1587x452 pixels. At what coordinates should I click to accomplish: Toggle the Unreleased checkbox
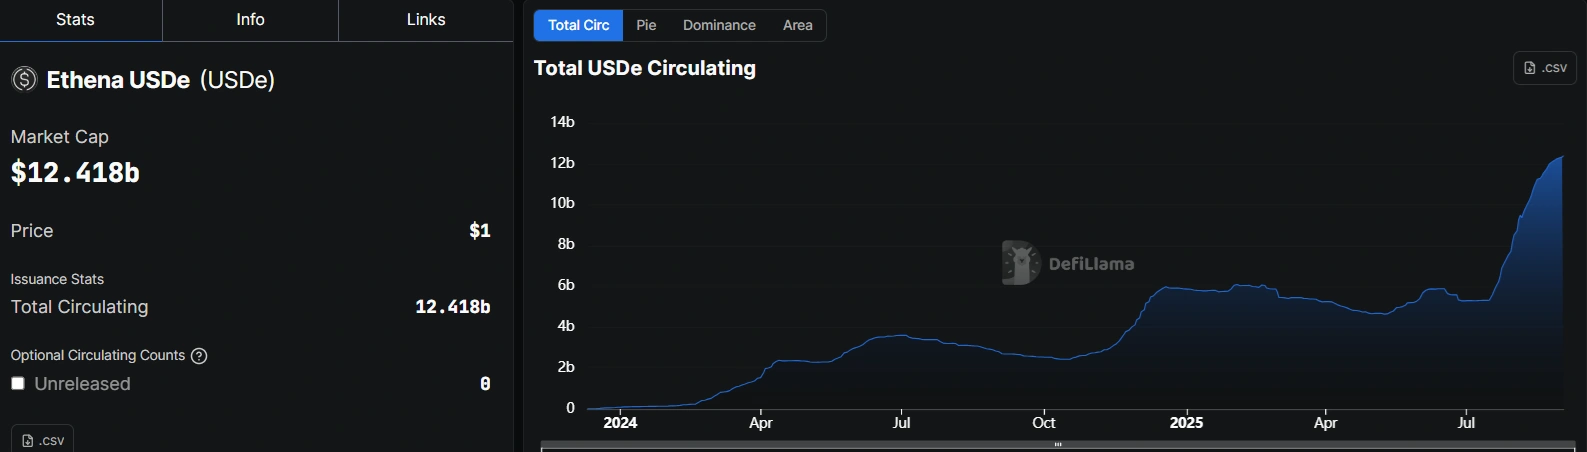[x=18, y=384]
